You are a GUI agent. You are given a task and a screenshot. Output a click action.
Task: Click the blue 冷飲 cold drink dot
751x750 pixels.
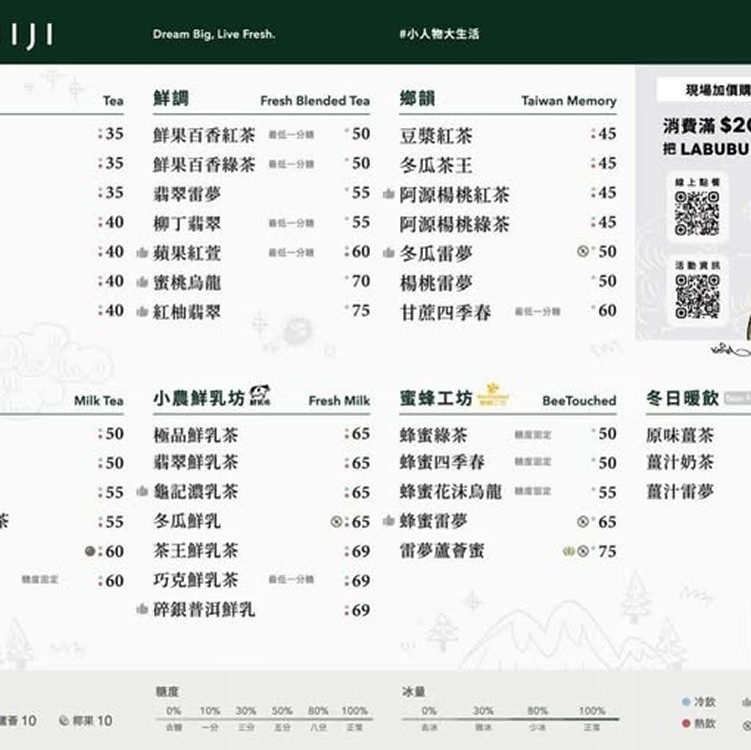685,702
